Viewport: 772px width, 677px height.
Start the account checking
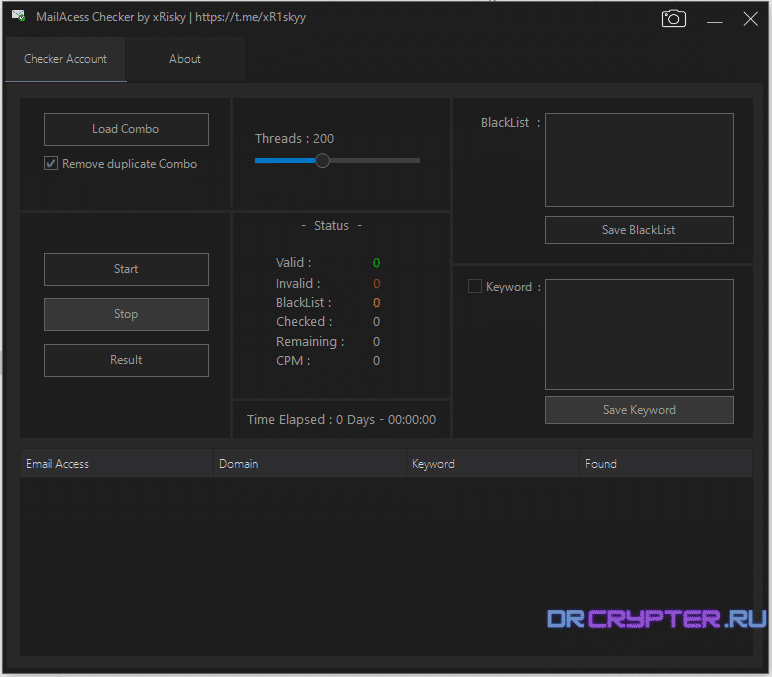(126, 269)
